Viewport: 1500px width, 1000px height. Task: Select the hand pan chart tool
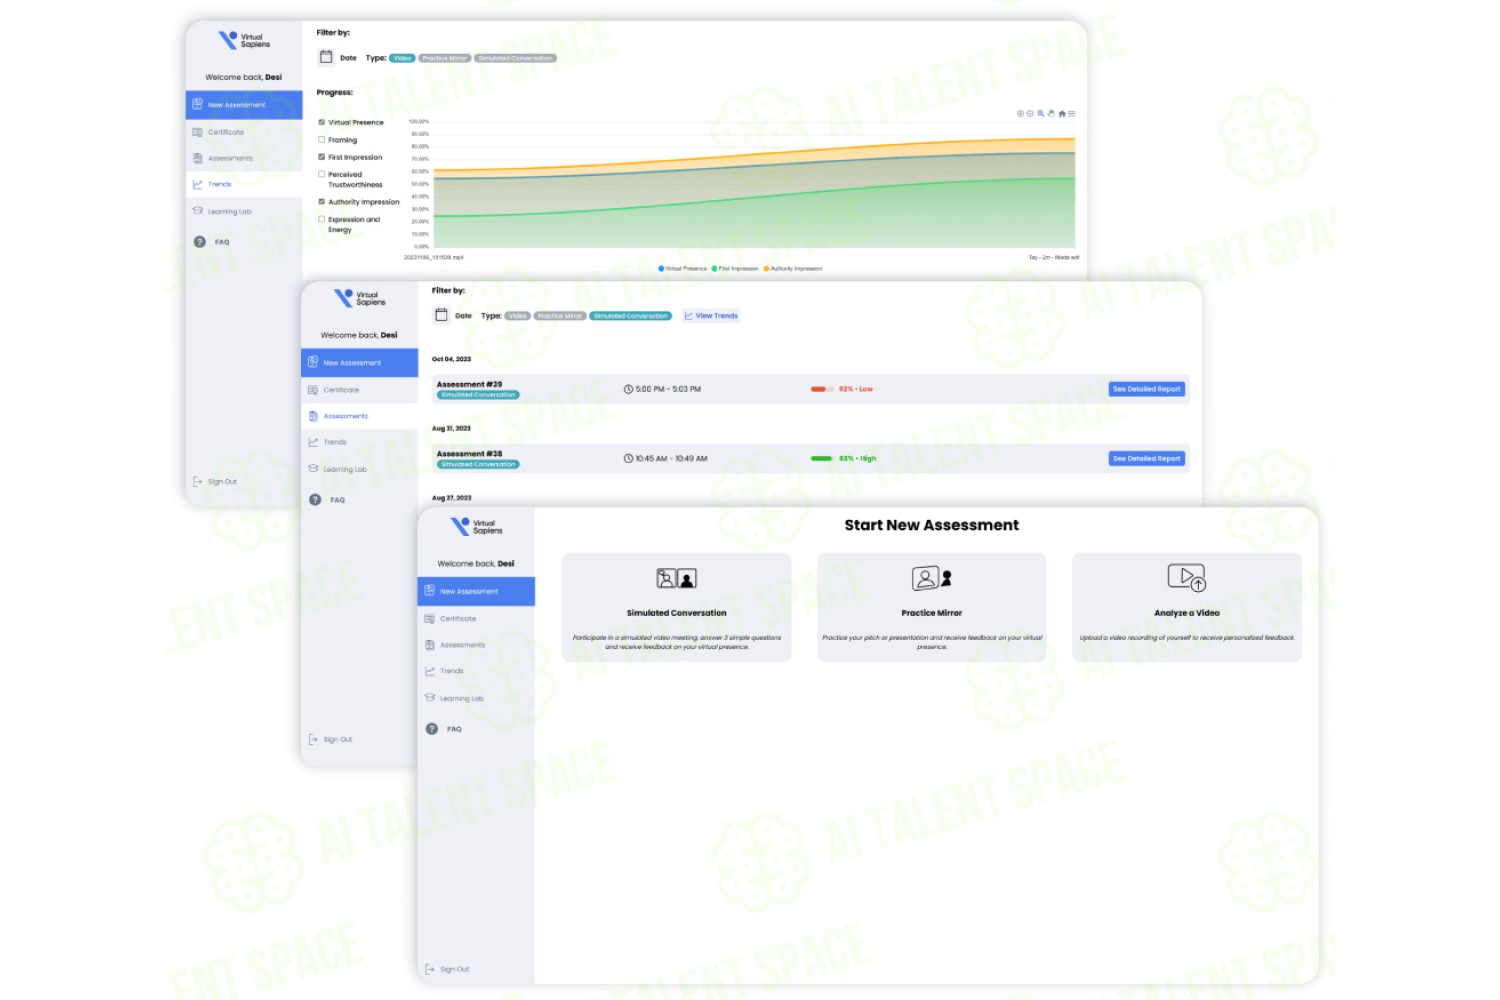[1051, 113]
